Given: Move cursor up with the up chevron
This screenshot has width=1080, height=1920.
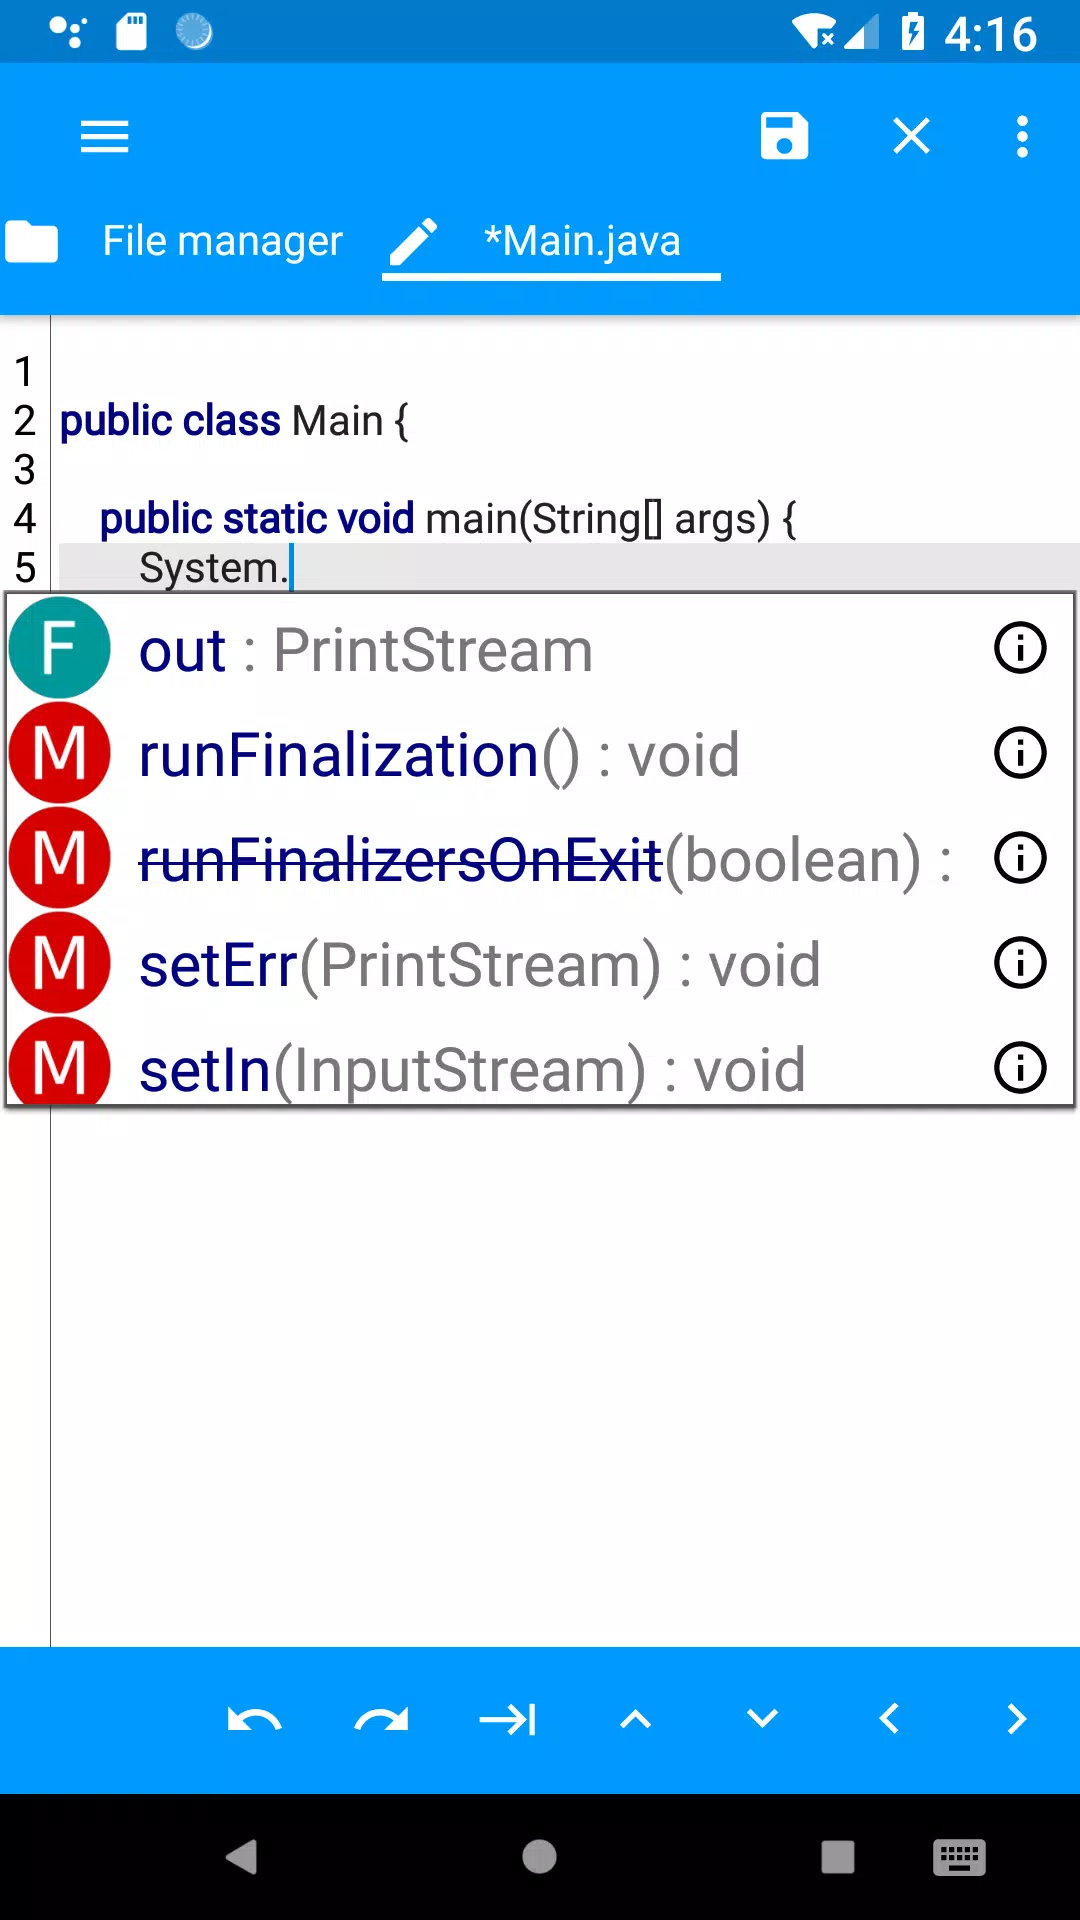Looking at the screenshot, I should click(635, 1719).
